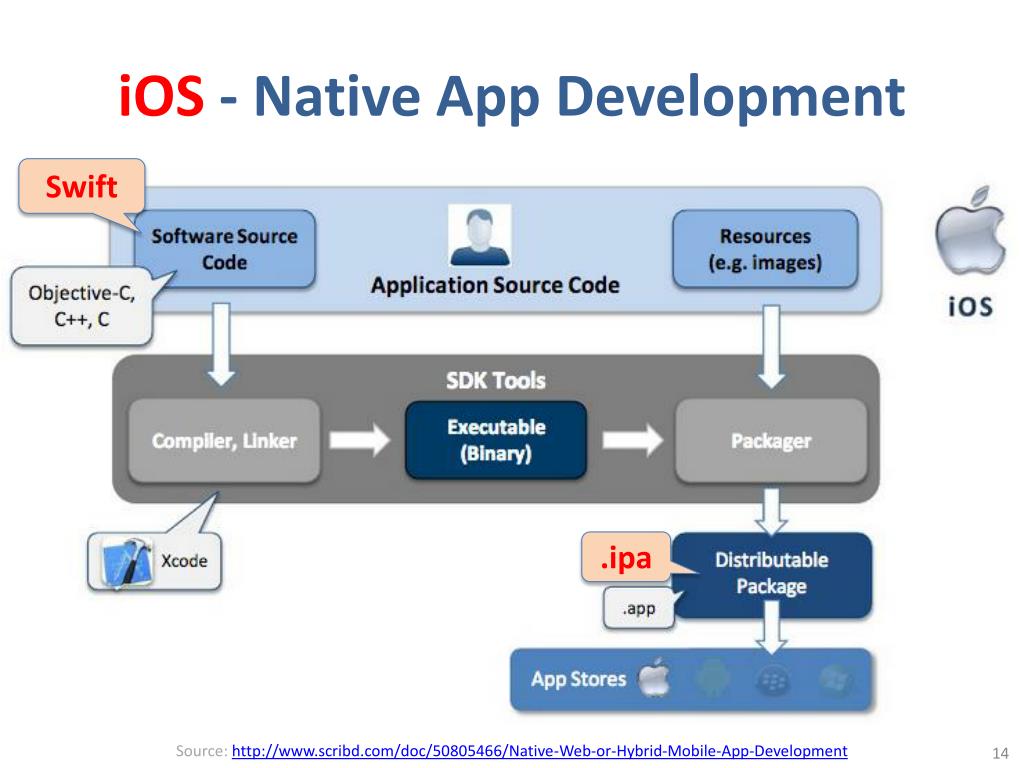Click the .app callout label

coord(639,608)
